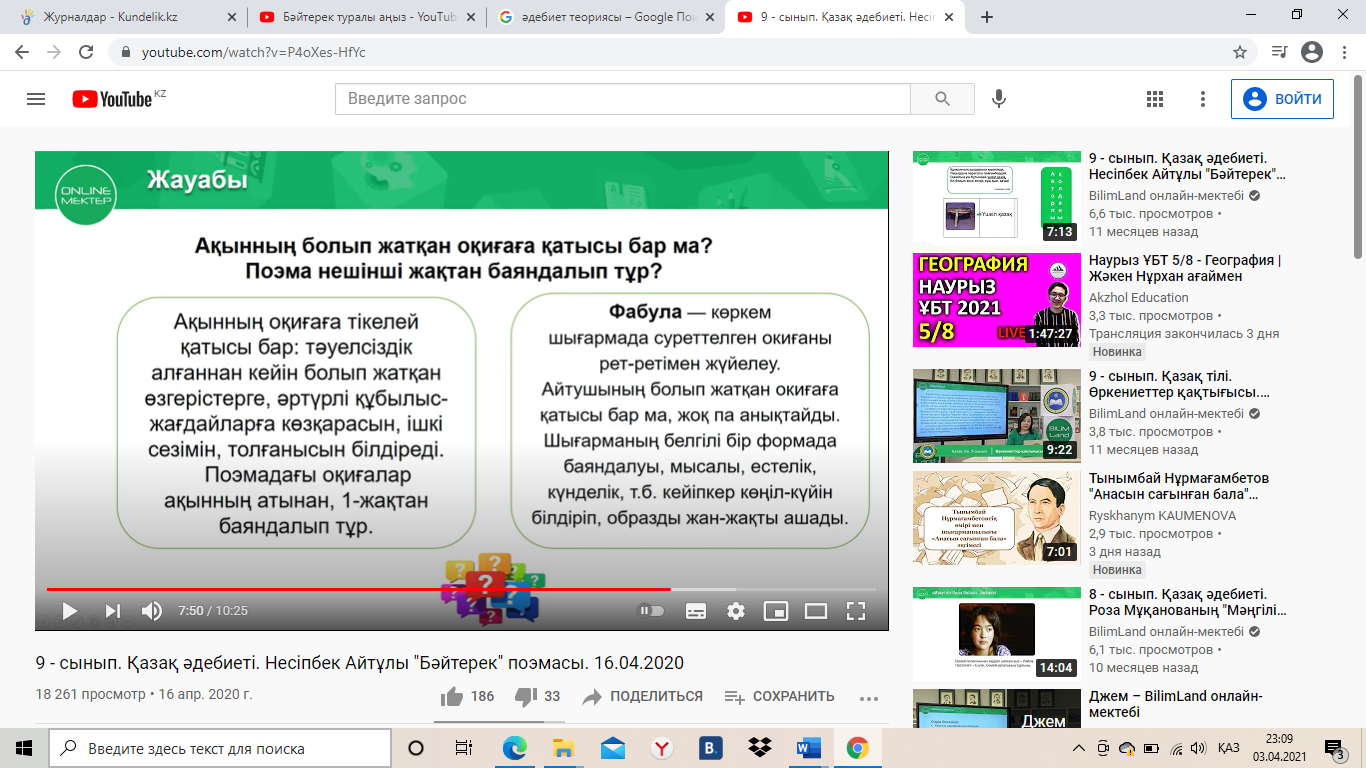Click the ВОЙТИ sign-in button
1366x768 pixels.
pyautogui.click(x=1282, y=99)
